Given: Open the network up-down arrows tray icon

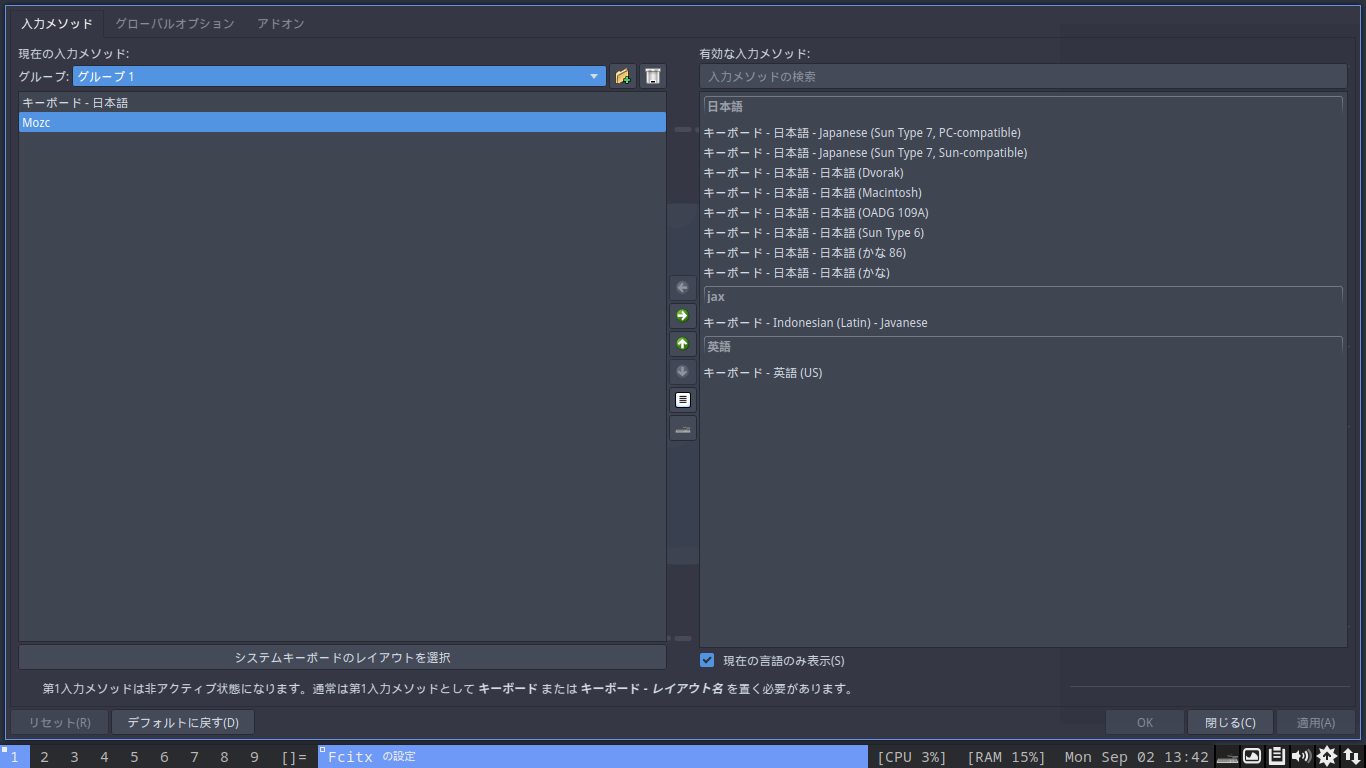Looking at the screenshot, I should 1352,756.
